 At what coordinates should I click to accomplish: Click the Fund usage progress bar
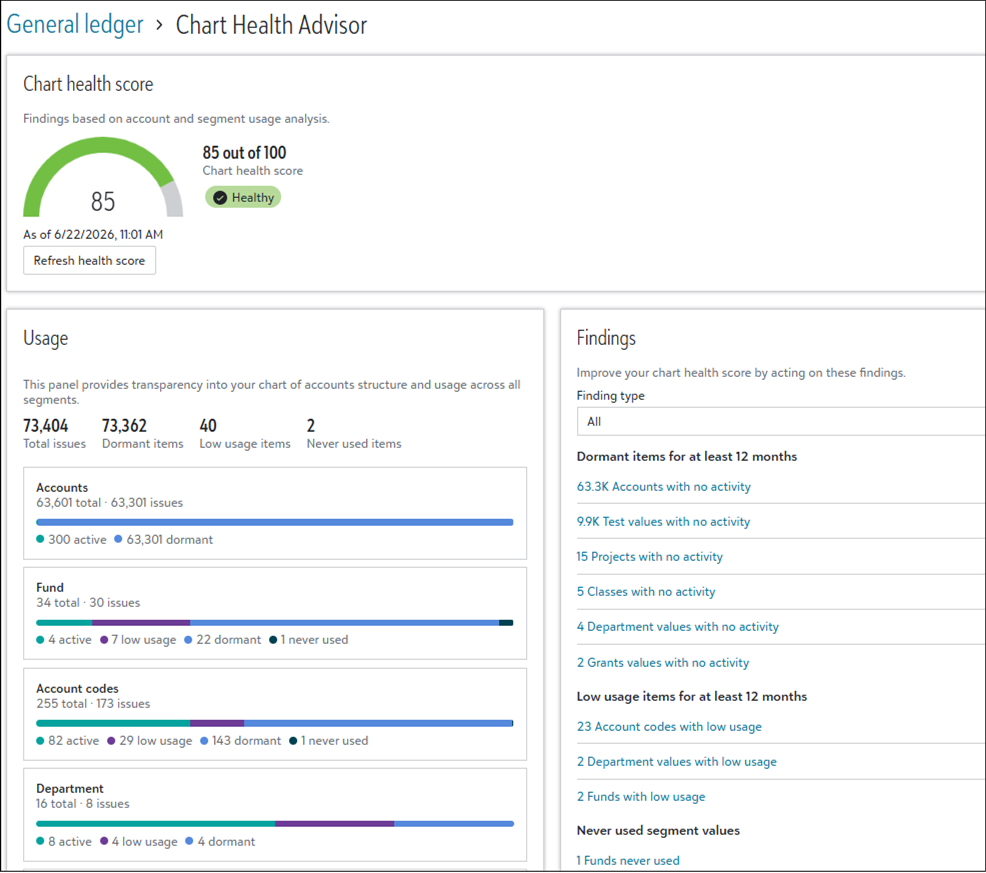[x=275, y=623]
